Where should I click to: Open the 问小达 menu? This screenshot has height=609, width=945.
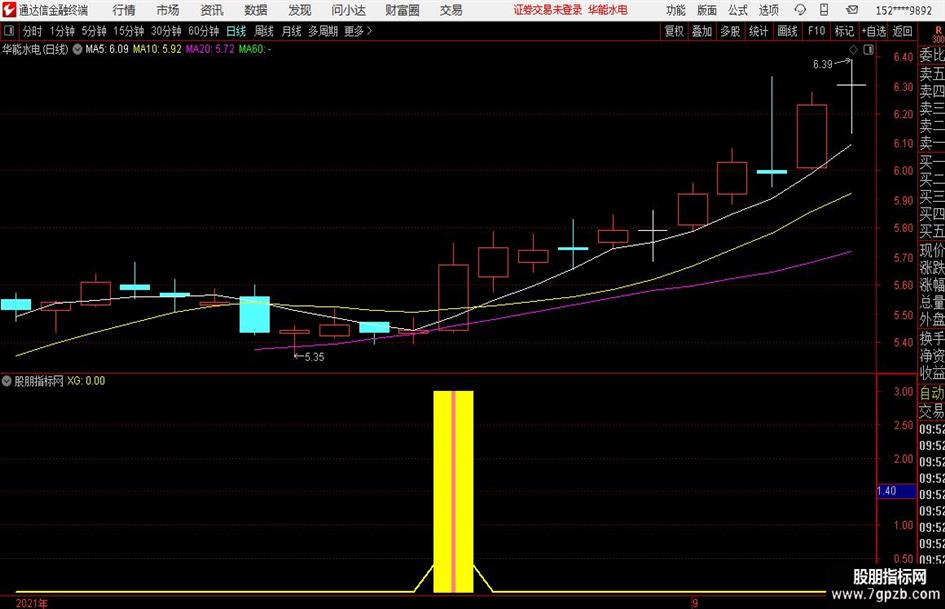click(x=348, y=10)
